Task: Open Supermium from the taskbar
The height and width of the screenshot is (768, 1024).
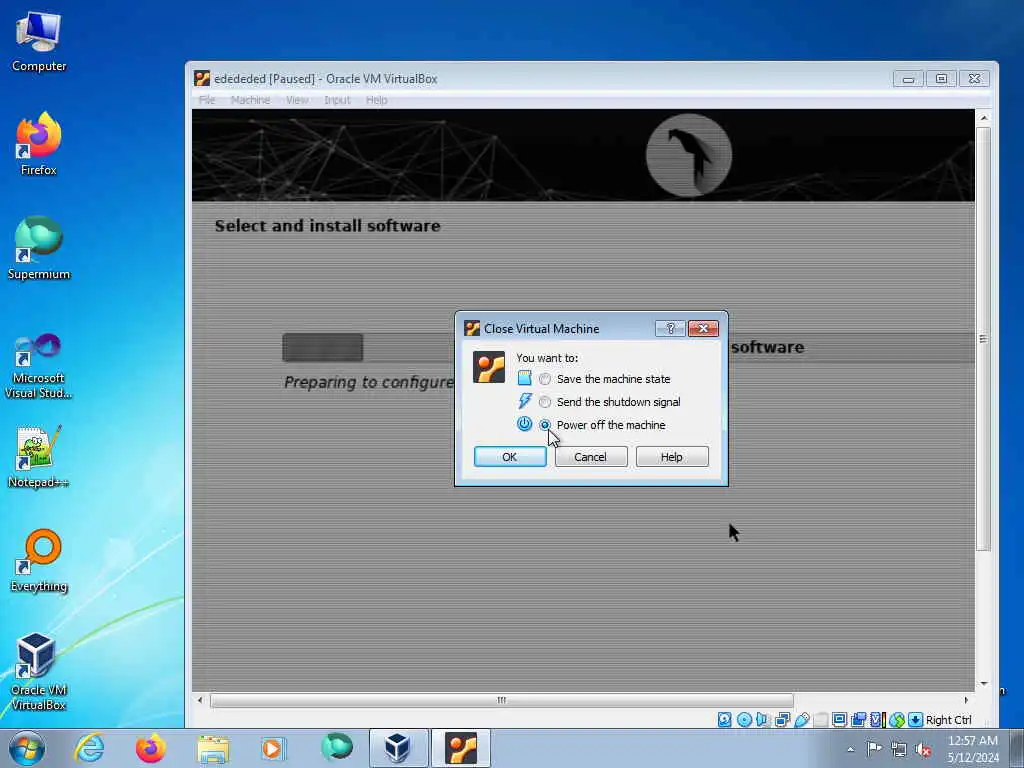Action: coord(336,748)
